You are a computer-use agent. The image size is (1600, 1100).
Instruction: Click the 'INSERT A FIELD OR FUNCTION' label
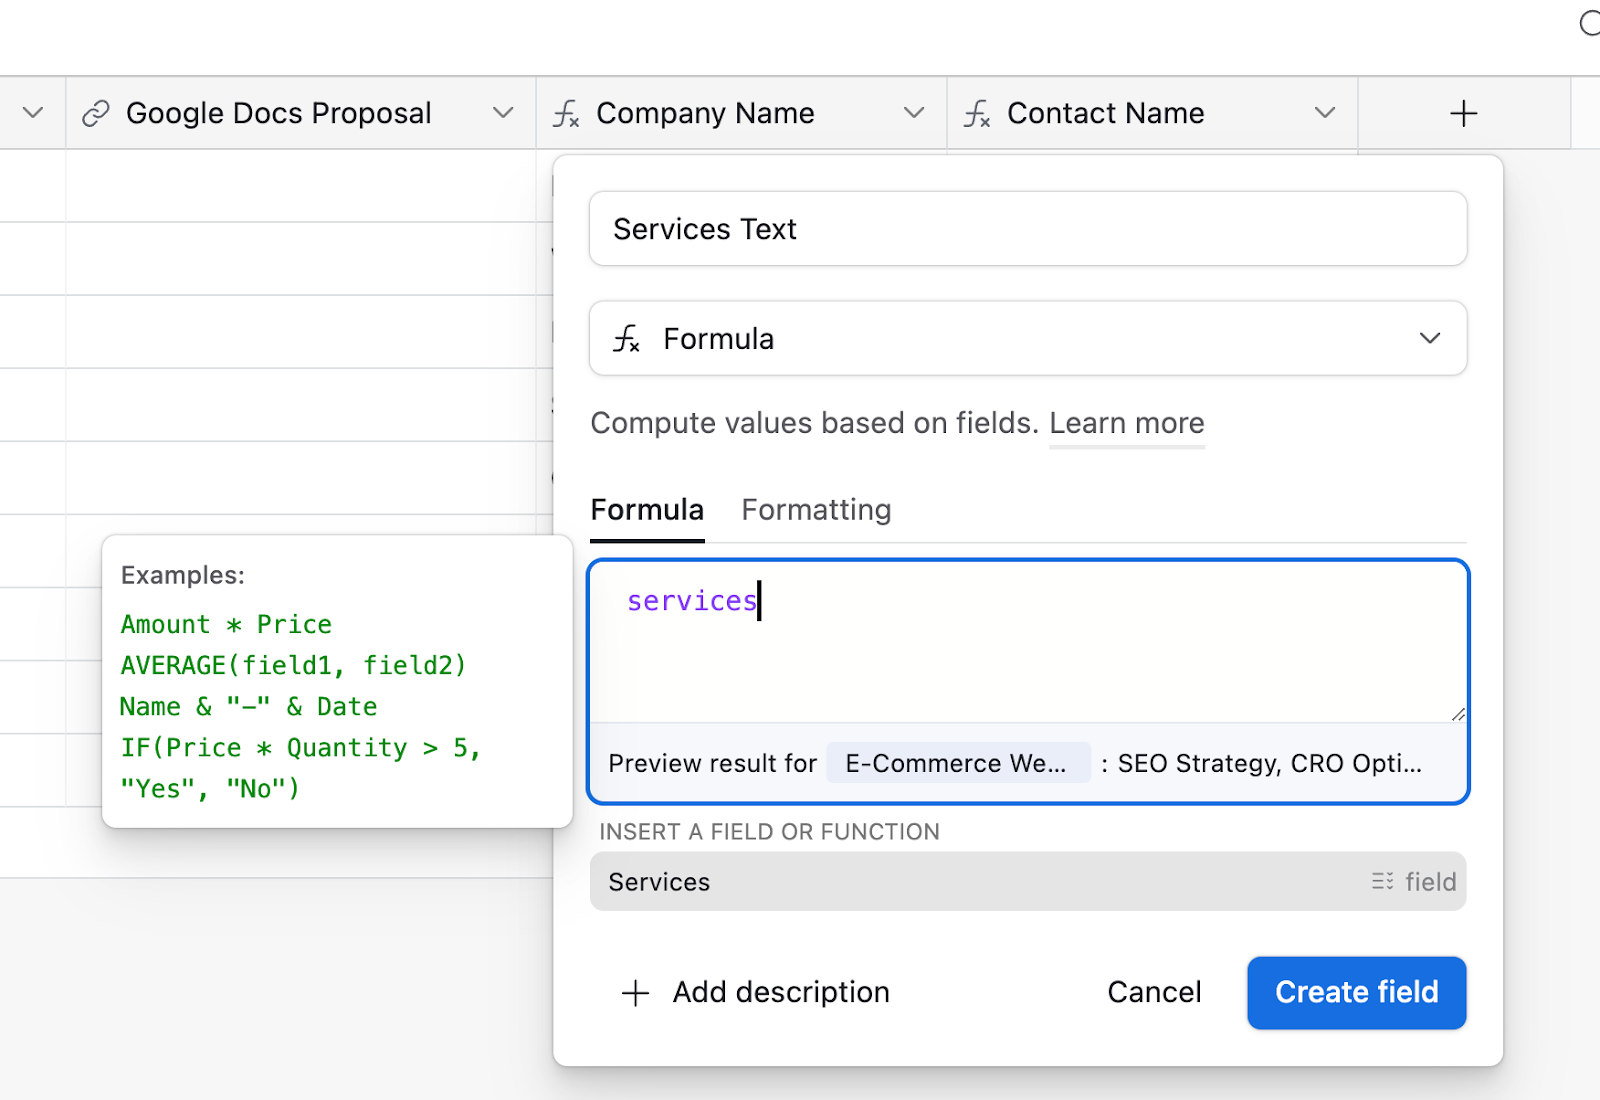point(769,832)
